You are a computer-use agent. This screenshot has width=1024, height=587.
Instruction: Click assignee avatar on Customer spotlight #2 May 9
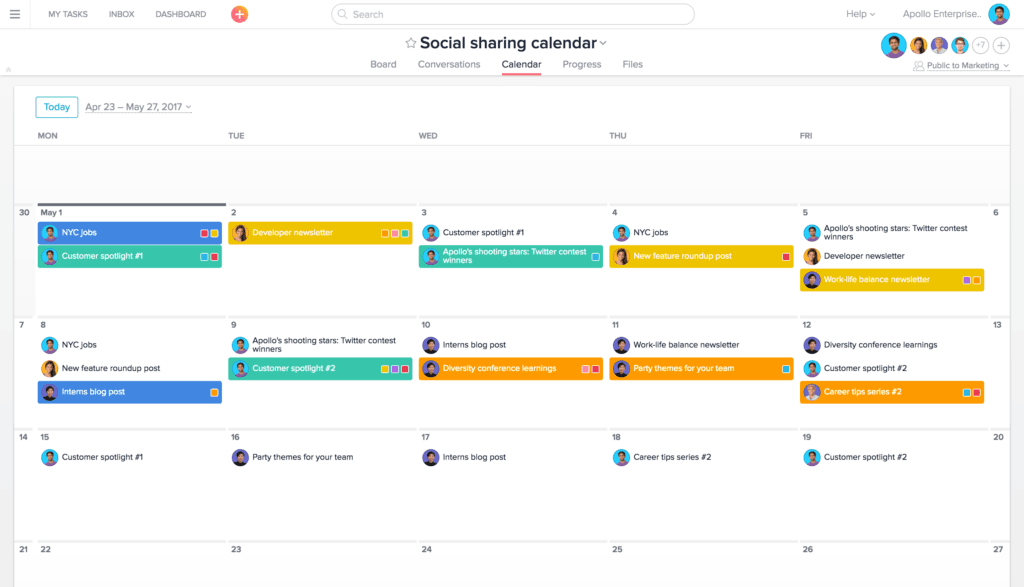click(x=240, y=369)
